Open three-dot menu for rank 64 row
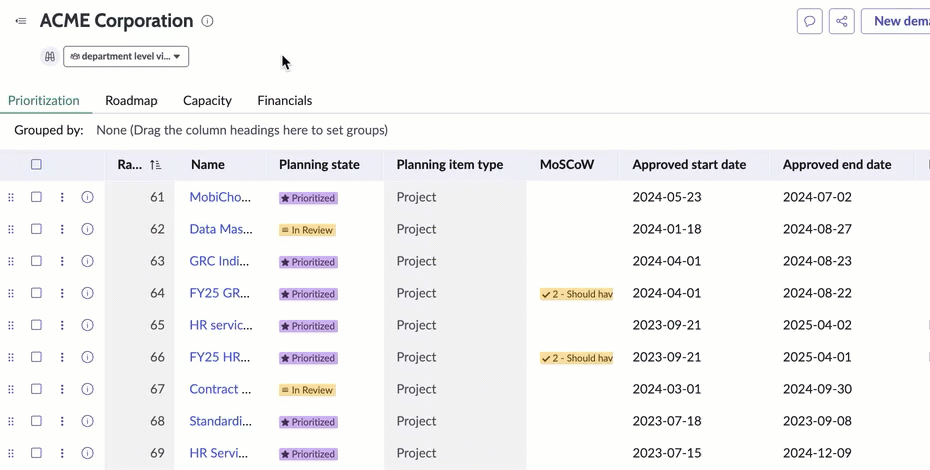930x470 pixels. coord(62,293)
